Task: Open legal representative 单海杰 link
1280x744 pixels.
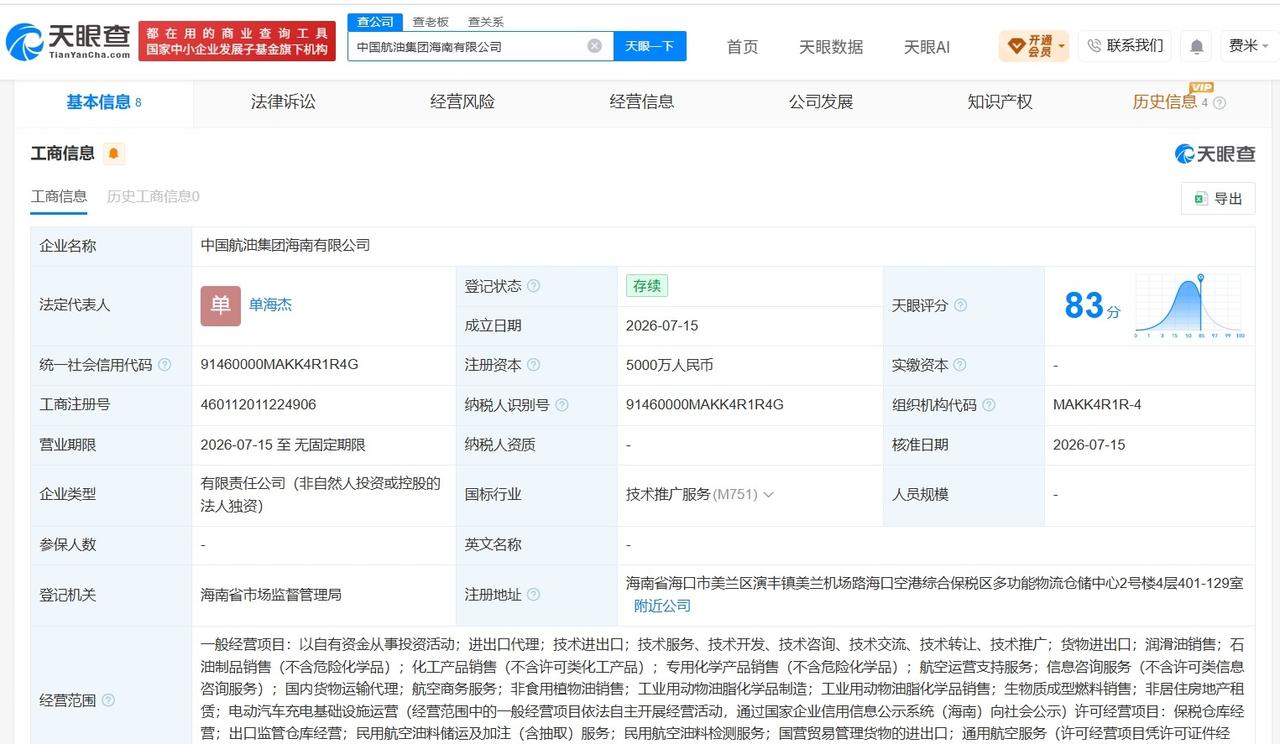Action: [270, 305]
